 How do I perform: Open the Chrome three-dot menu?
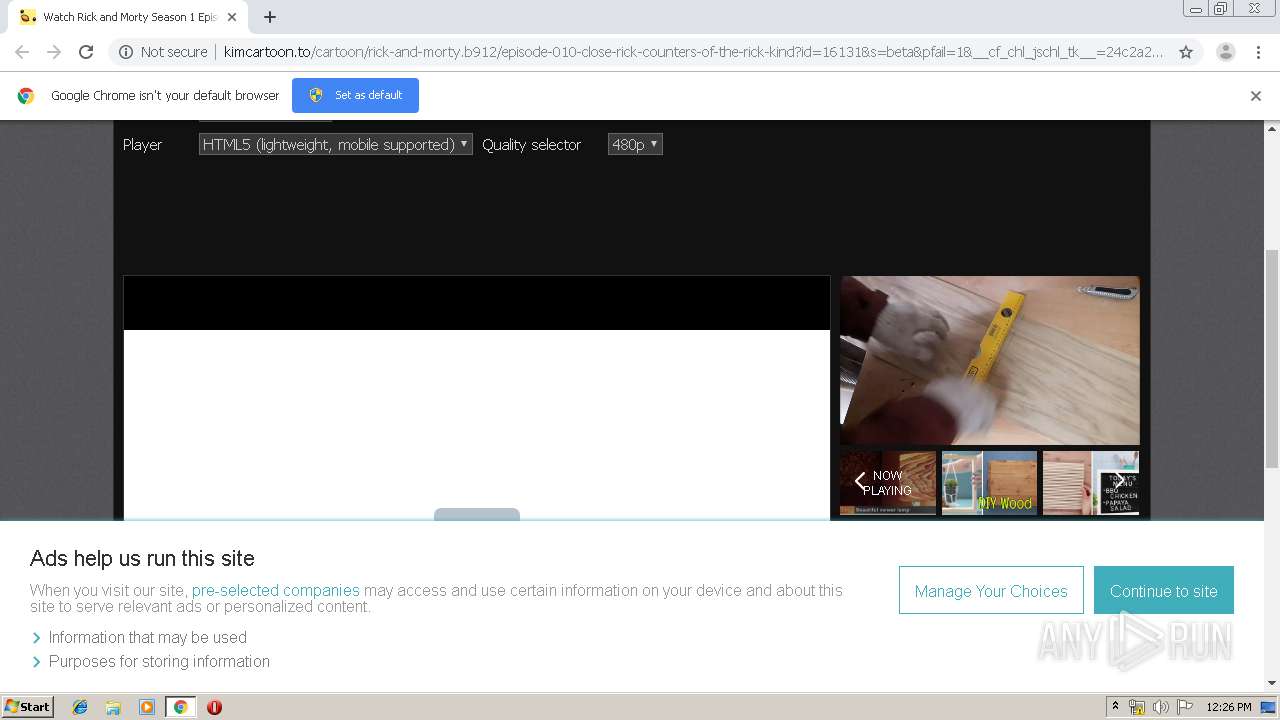coord(1258,52)
